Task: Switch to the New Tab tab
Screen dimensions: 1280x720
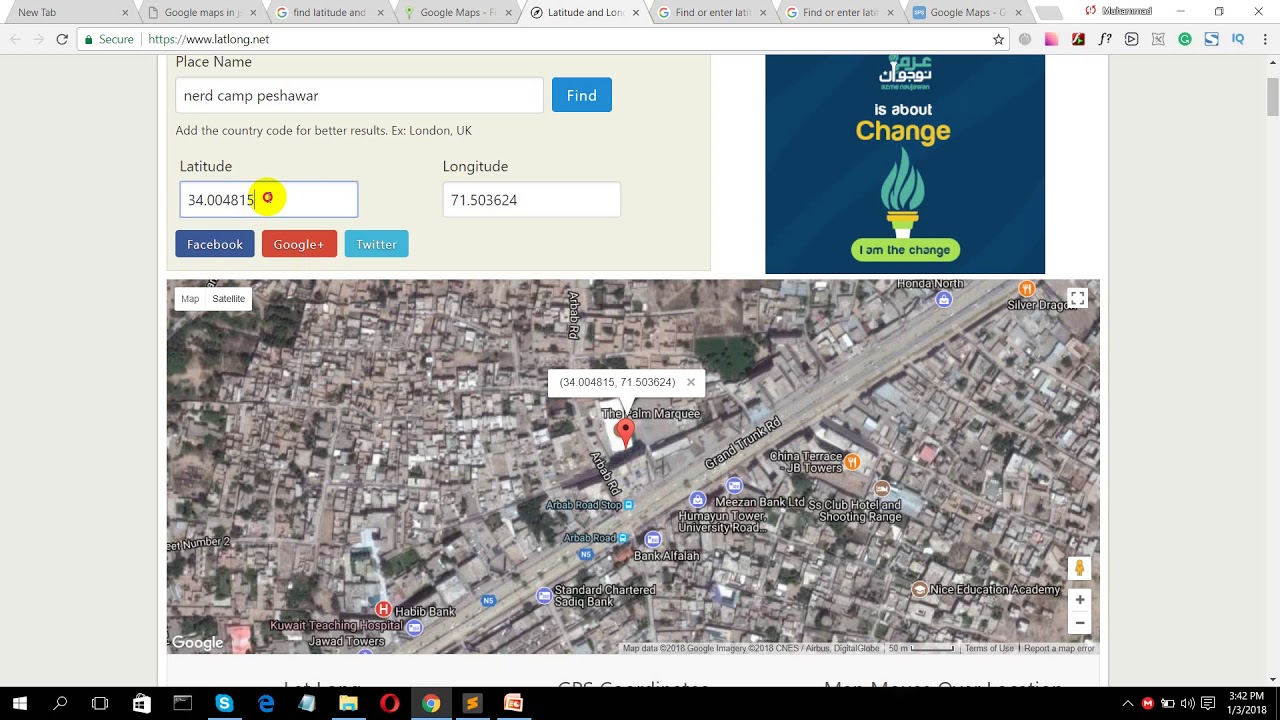Action: 66,12
